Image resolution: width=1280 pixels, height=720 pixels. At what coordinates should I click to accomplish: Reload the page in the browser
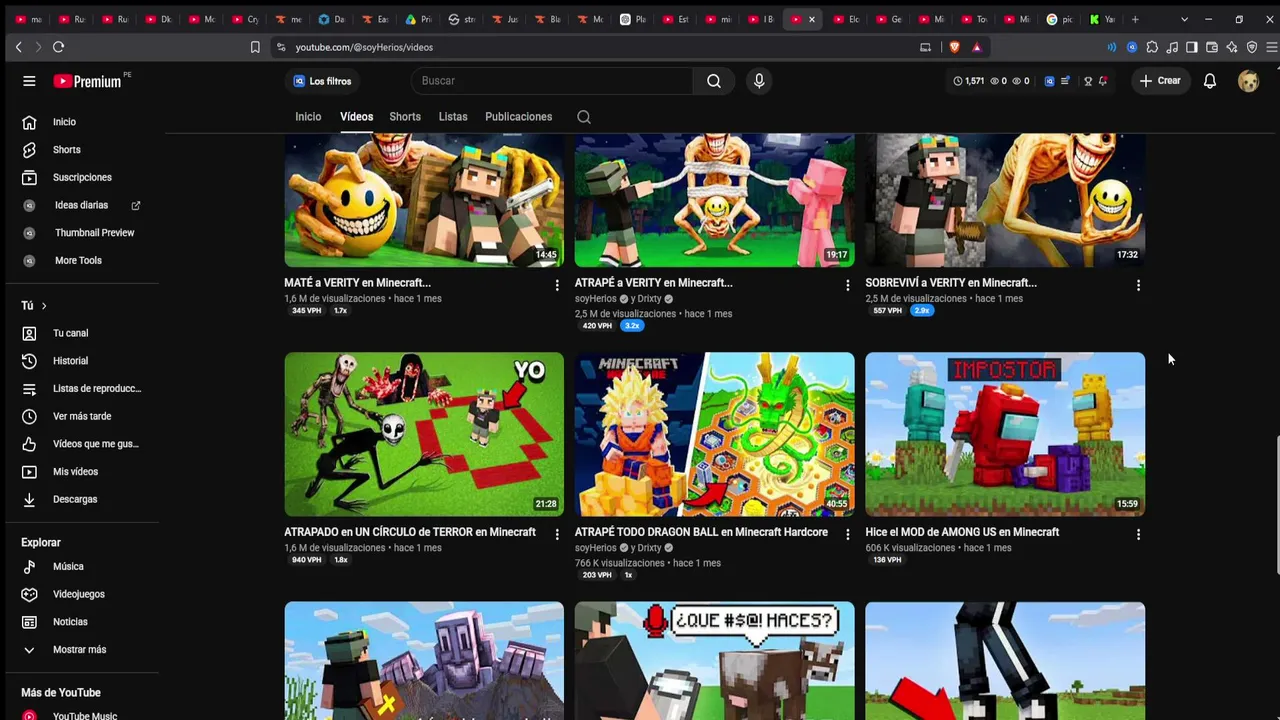(59, 47)
